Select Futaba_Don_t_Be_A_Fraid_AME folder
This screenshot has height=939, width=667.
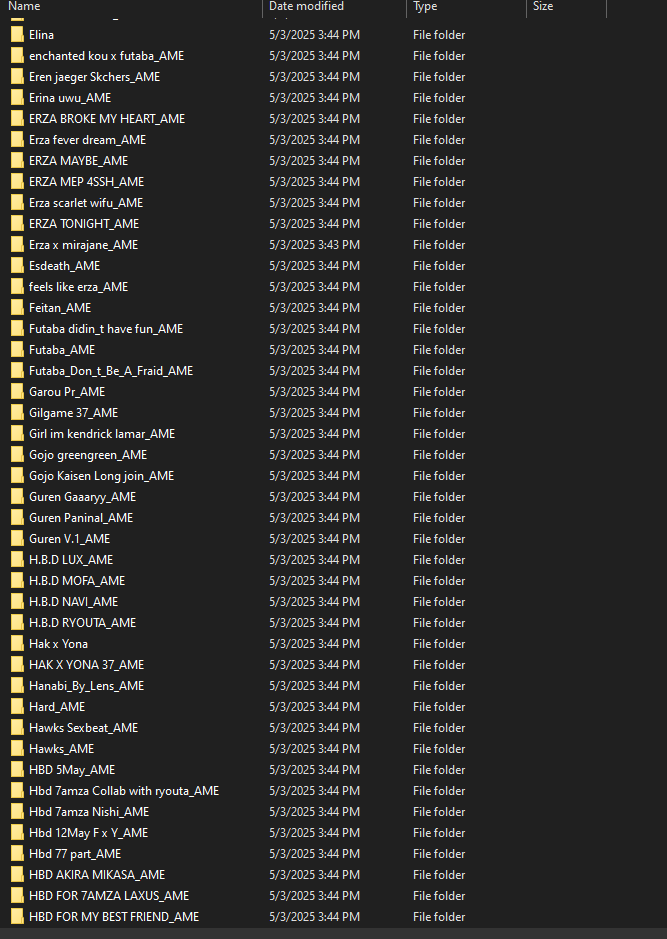(x=111, y=371)
